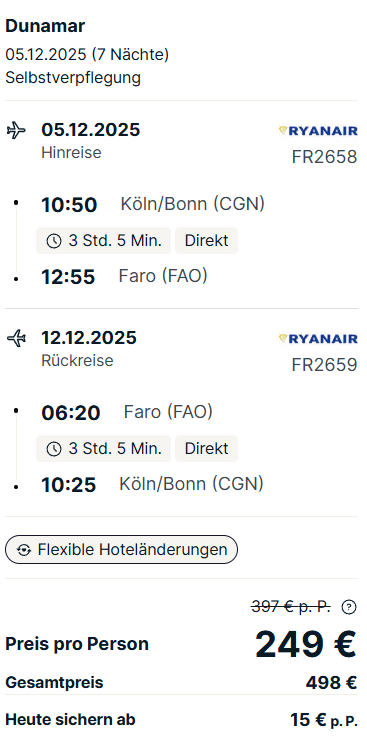
Task: Click the outbound flight airplane icon
Action: (x=16, y=130)
